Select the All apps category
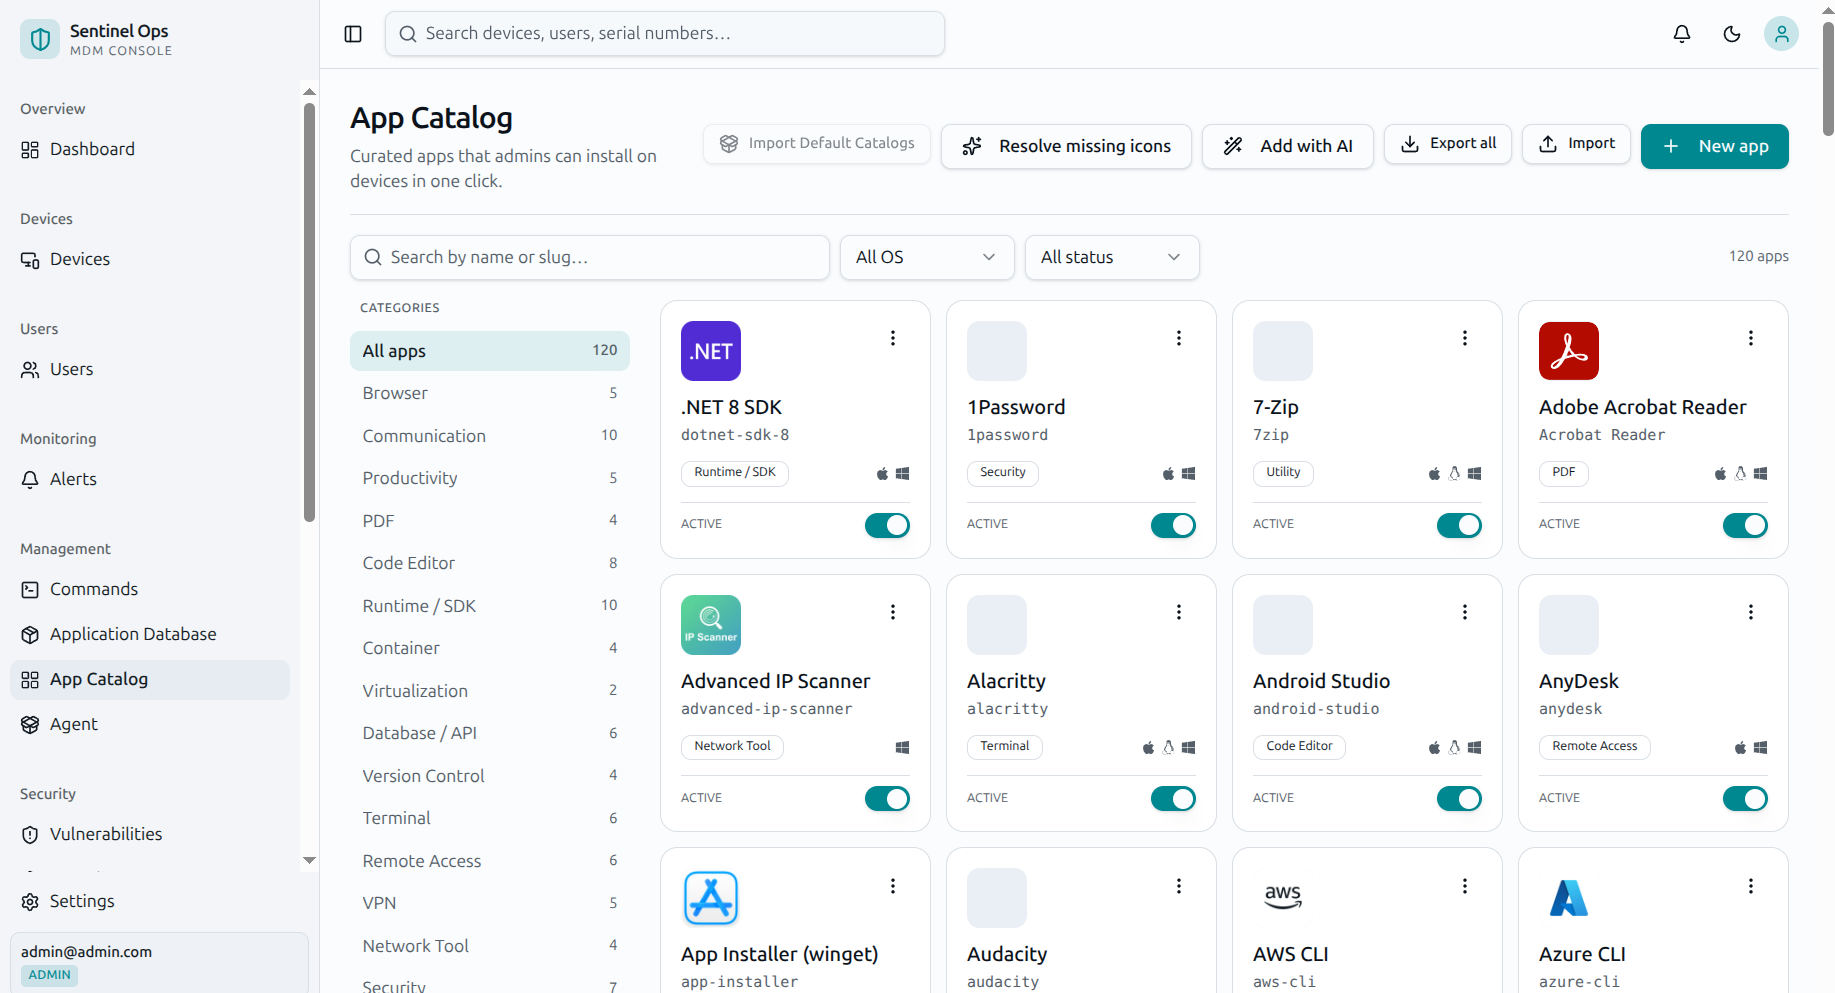 [x=490, y=351]
